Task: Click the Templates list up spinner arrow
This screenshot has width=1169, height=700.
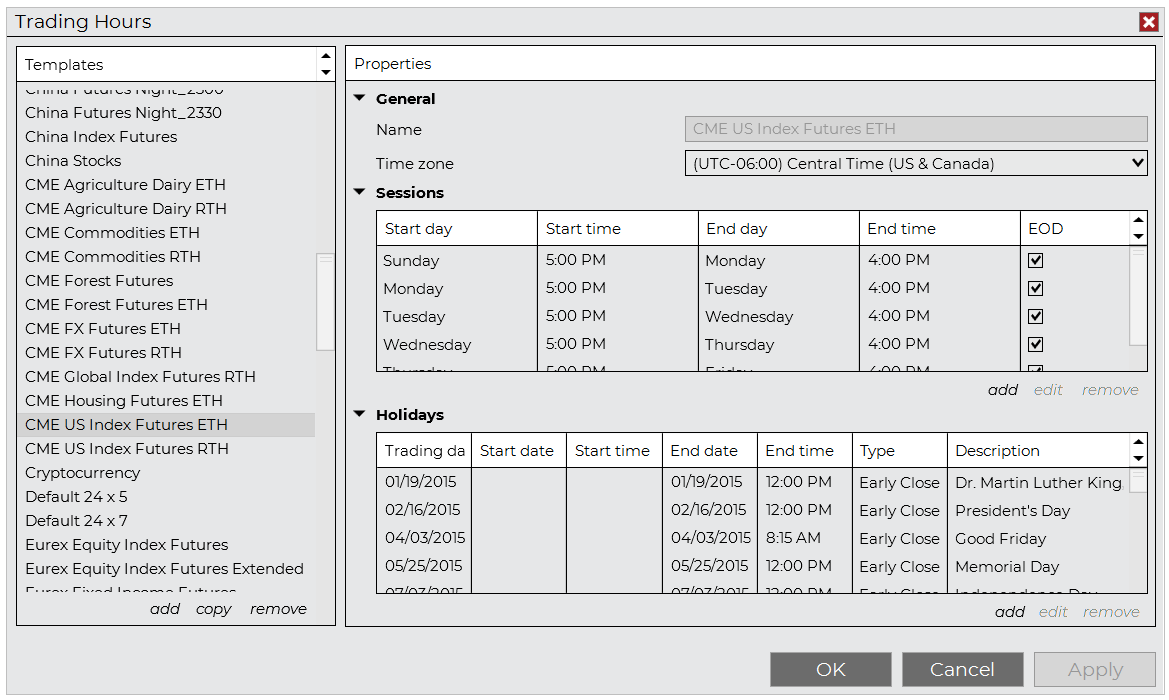Action: pos(325,57)
